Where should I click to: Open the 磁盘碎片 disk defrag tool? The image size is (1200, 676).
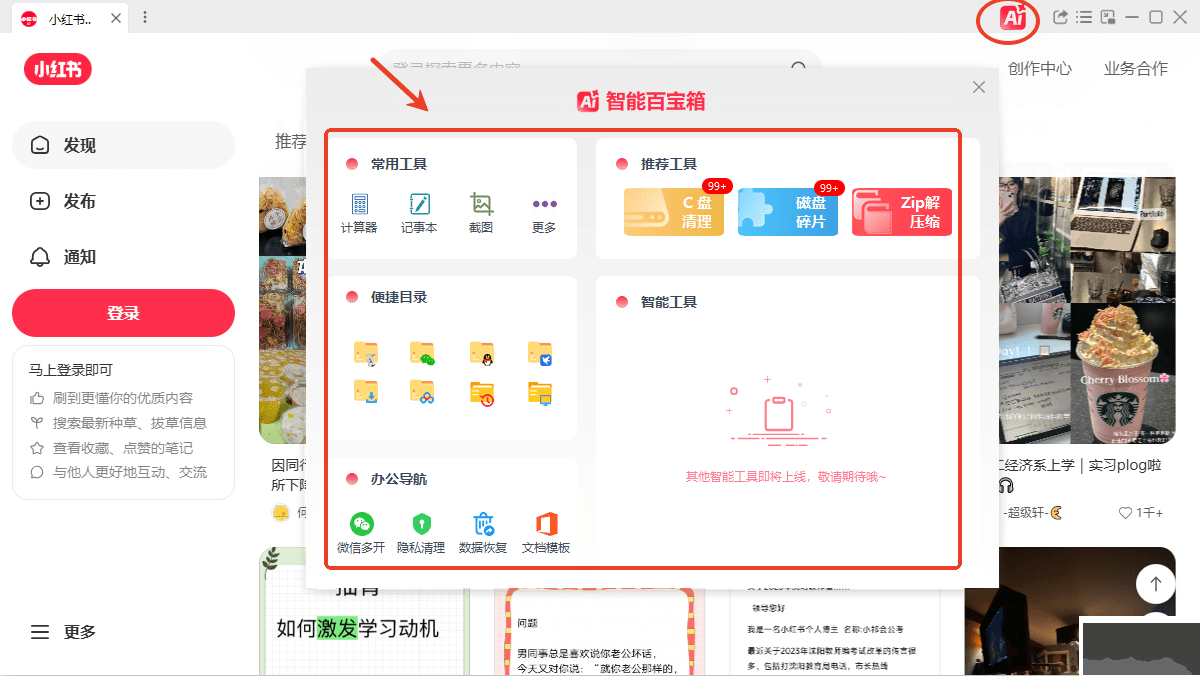(788, 212)
